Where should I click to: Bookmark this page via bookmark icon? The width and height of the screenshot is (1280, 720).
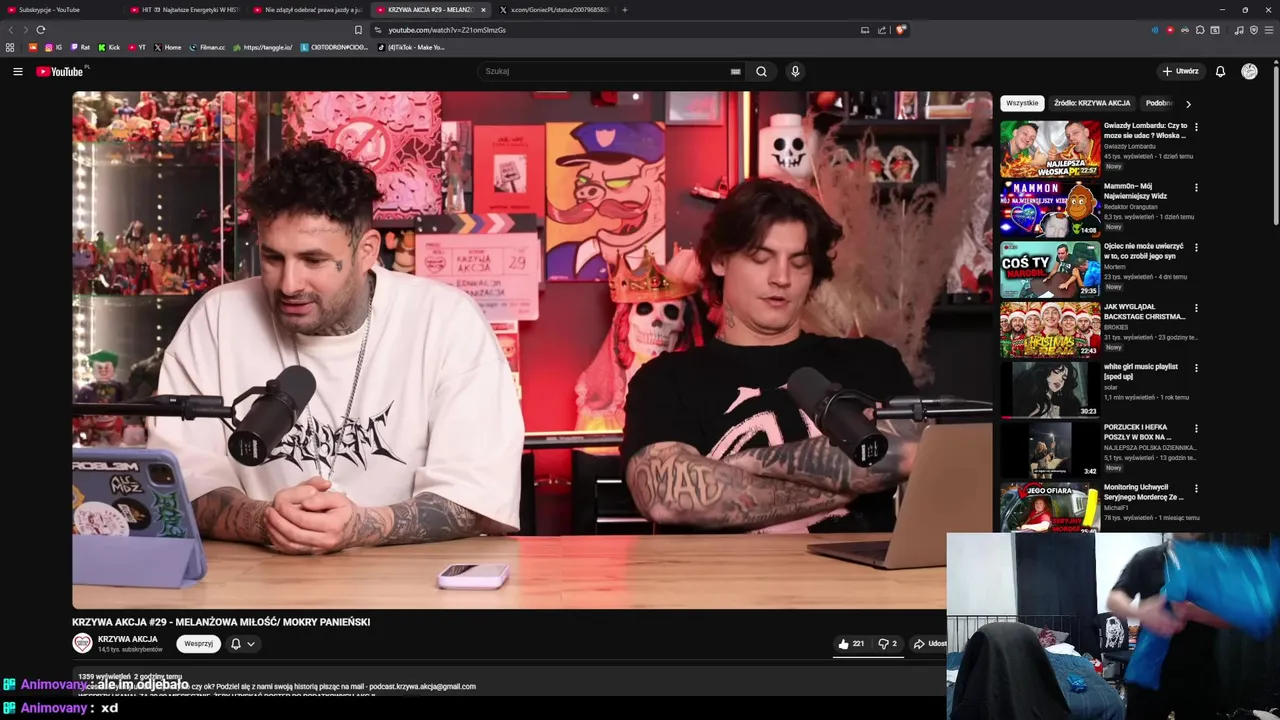(x=358, y=30)
